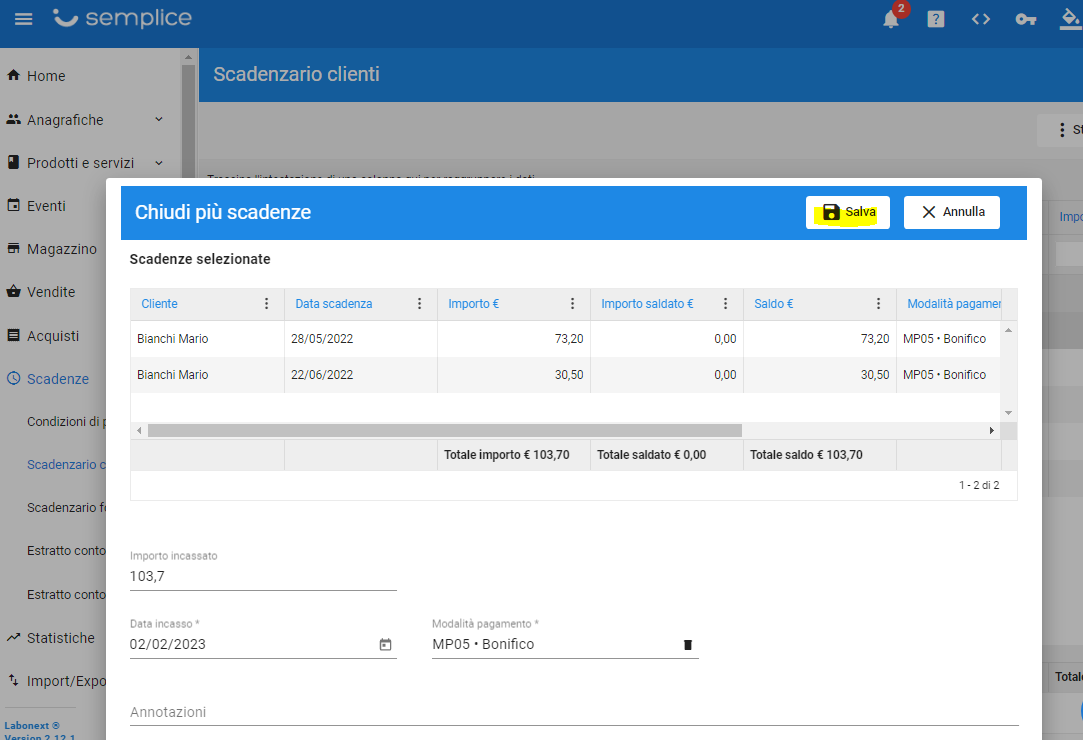Expand Prodotti e servizi chevron
The image size is (1083, 740).
point(159,163)
